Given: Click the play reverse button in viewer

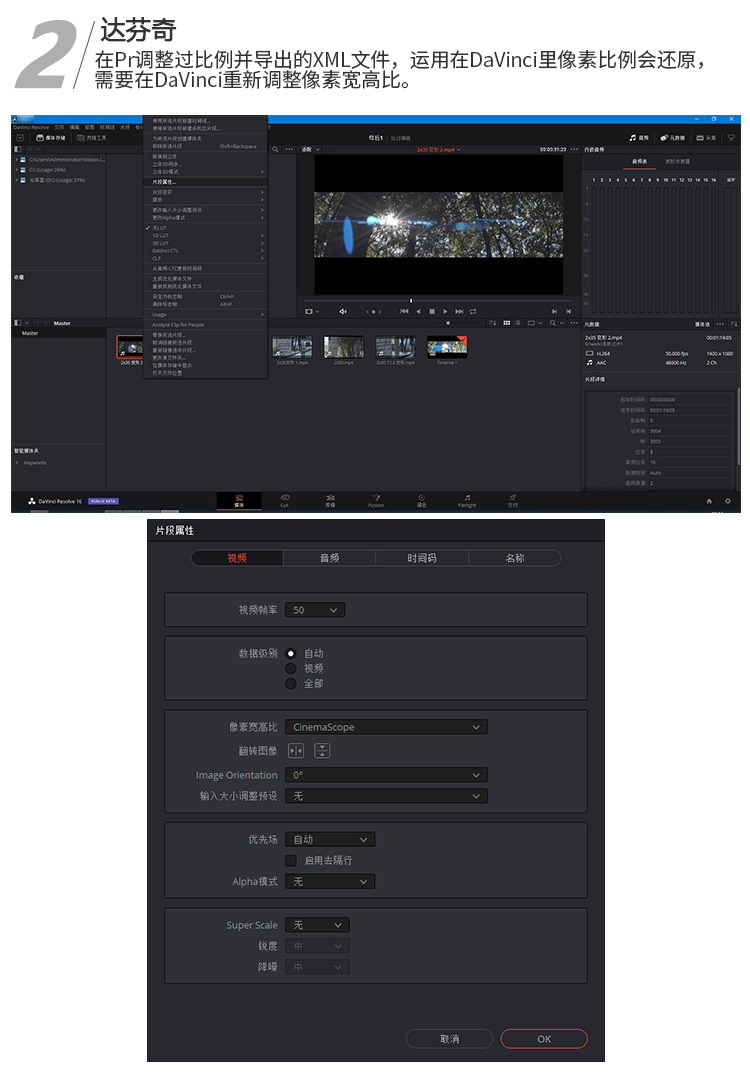Looking at the screenshot, I should [418, 311].
